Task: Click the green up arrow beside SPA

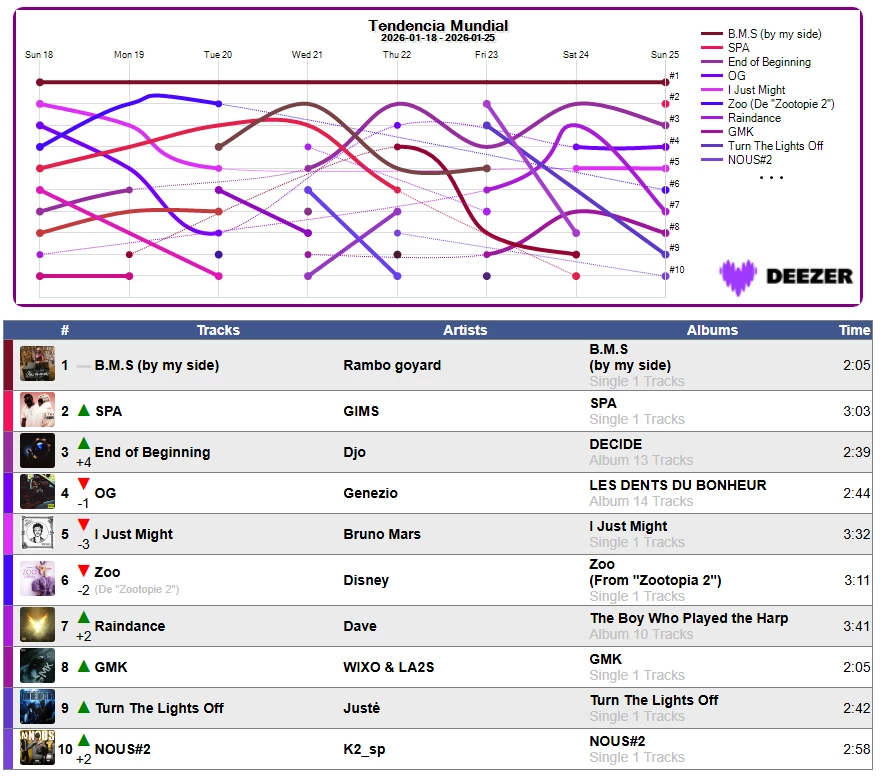Action: 83,410
